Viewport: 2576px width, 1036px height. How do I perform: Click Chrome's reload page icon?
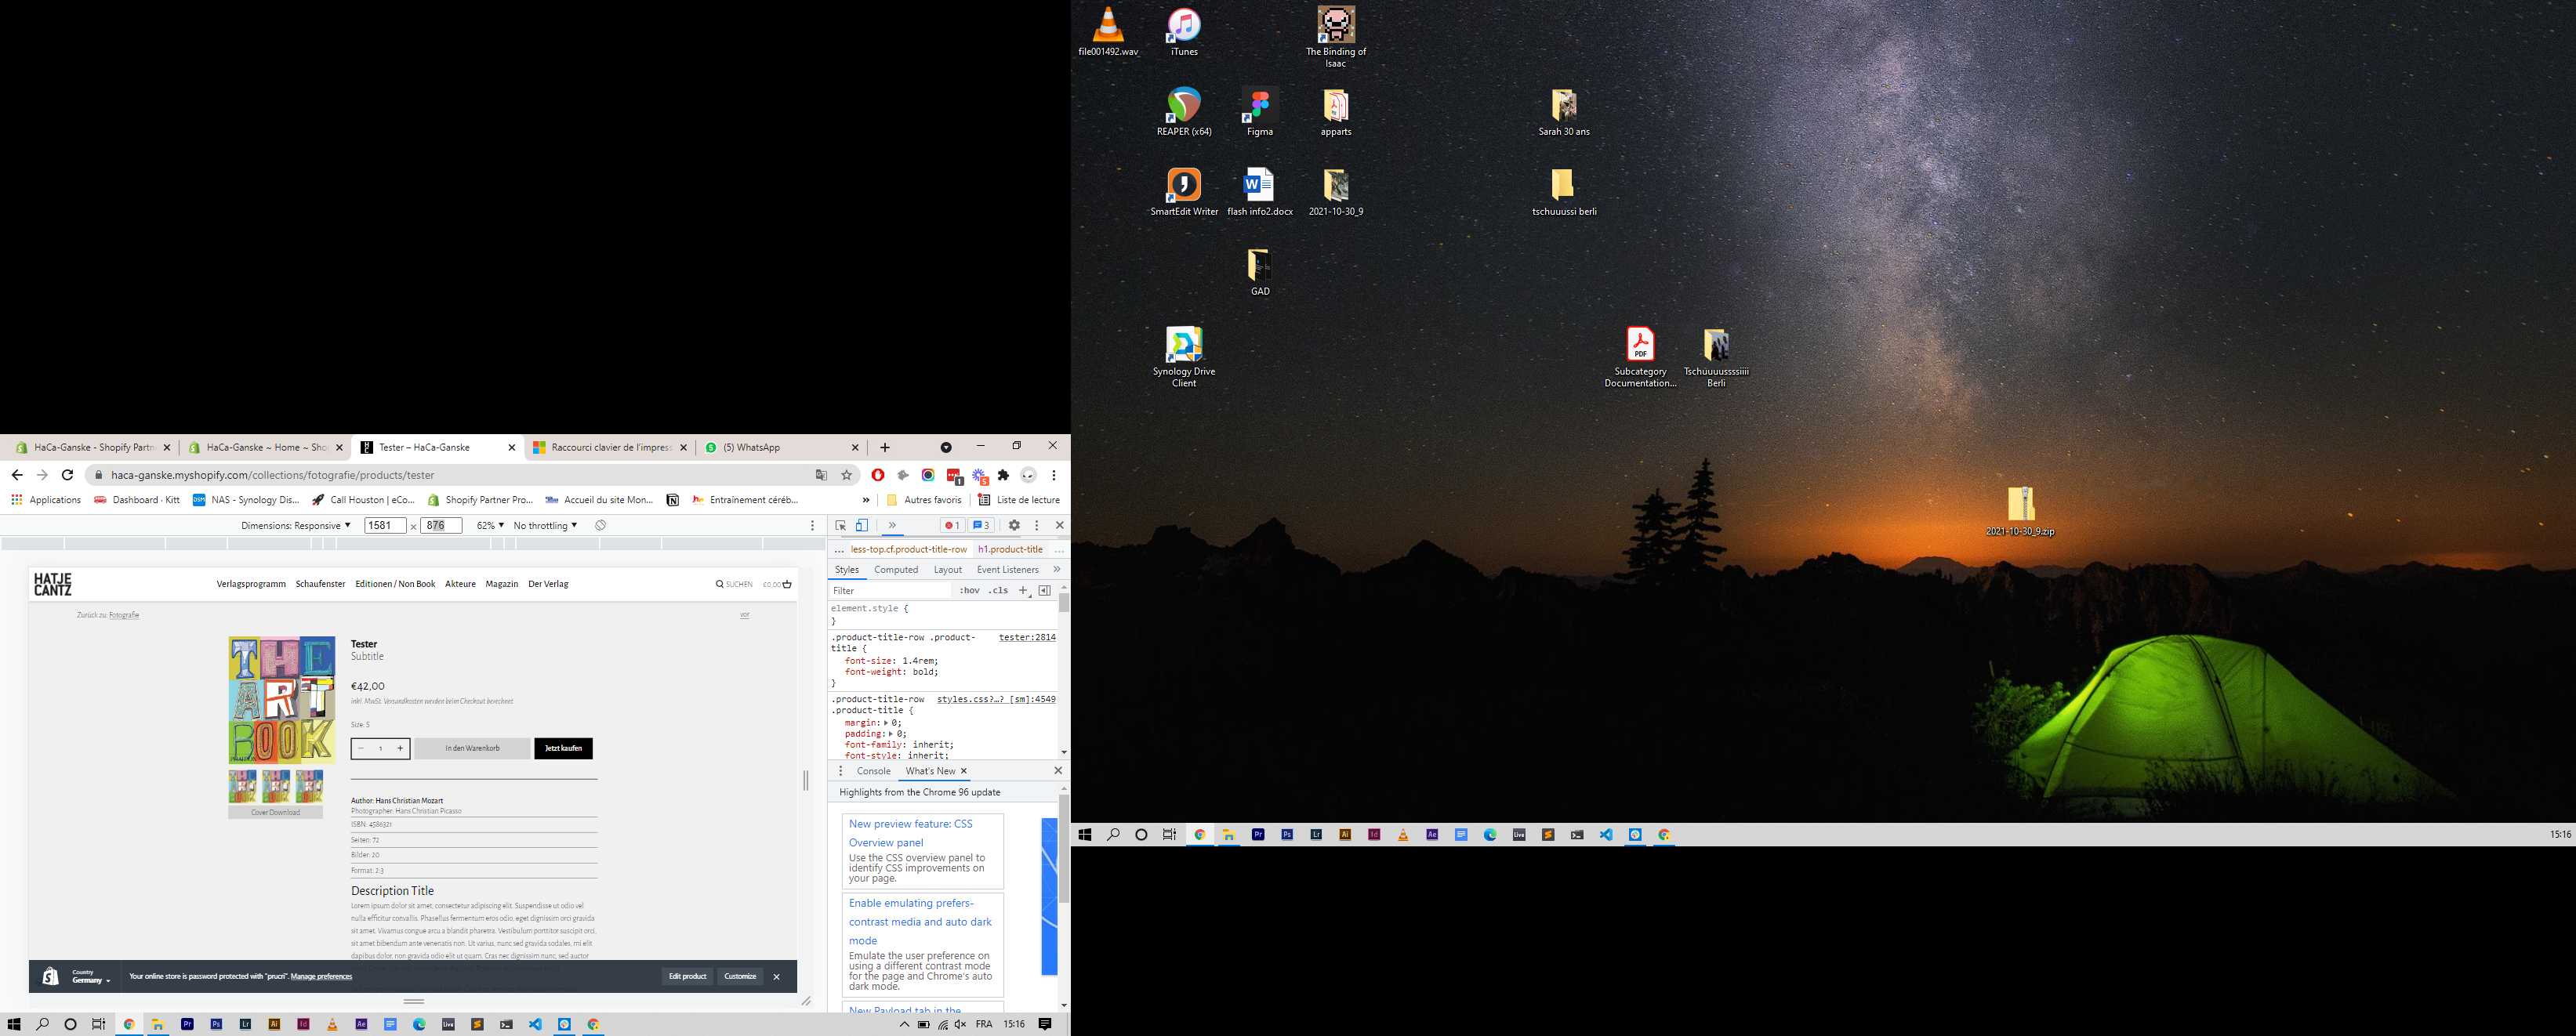tap(67, 475)
